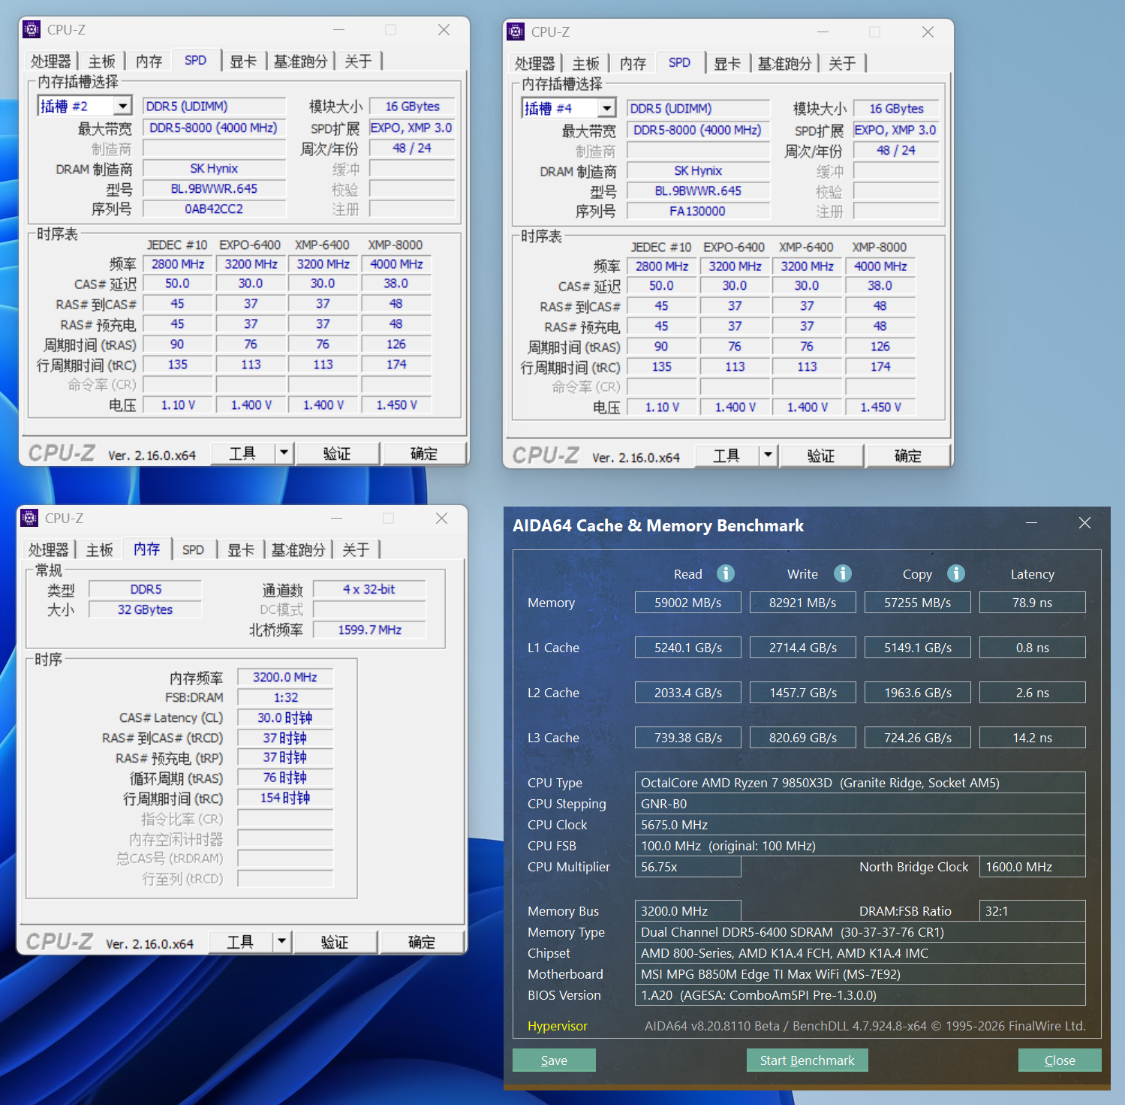The width and height of the screenshot is (1125, 1105).
Task: Switch to 处理器 tab in slot #2 window
Action: tap(50, 62)
